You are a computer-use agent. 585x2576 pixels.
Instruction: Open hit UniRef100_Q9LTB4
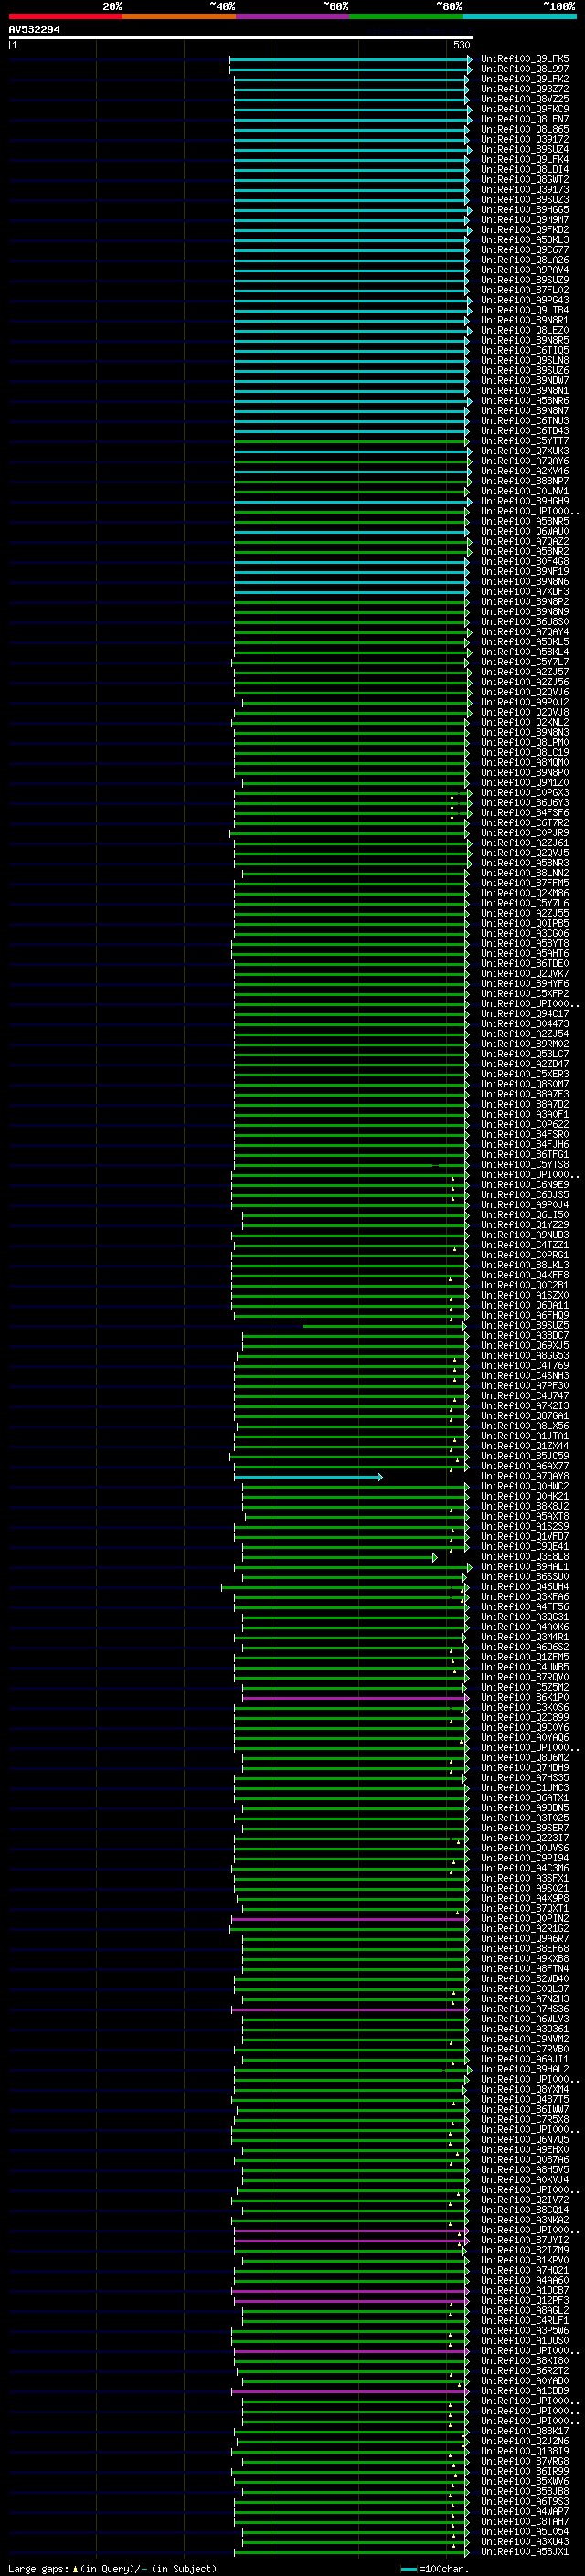[x=525, y=310]
